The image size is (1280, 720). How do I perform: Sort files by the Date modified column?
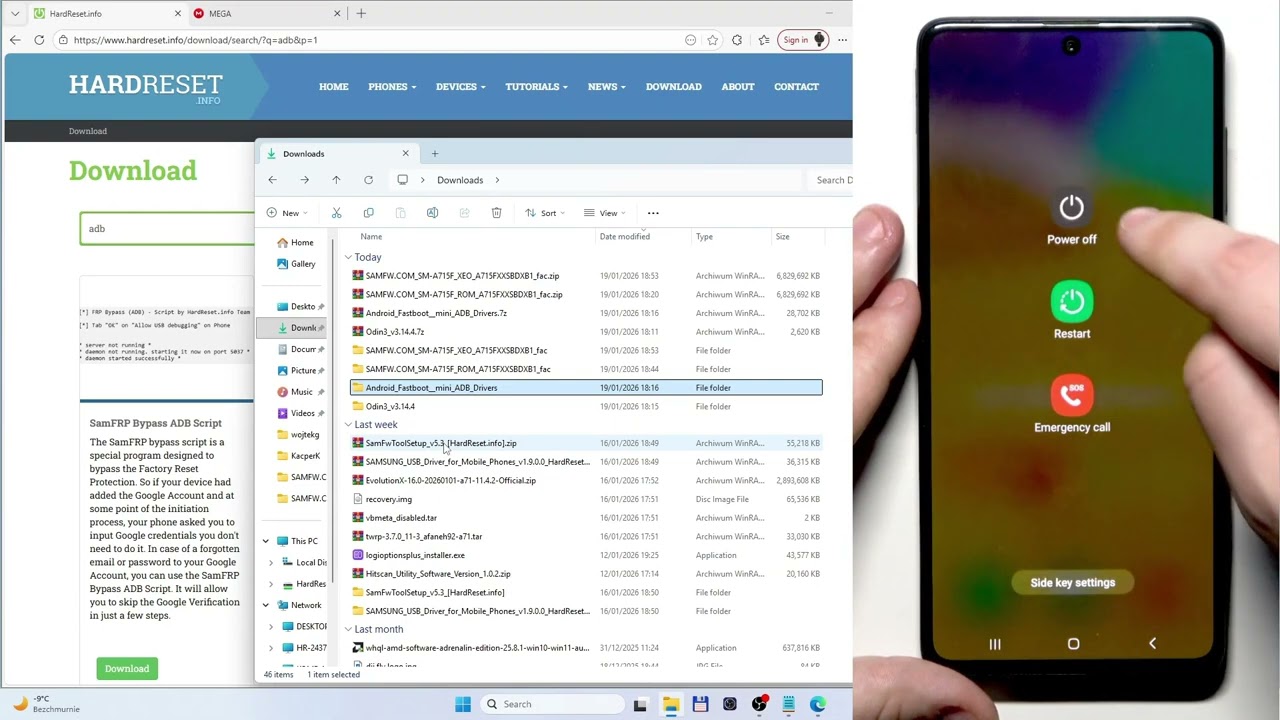(x=625, y=237)
